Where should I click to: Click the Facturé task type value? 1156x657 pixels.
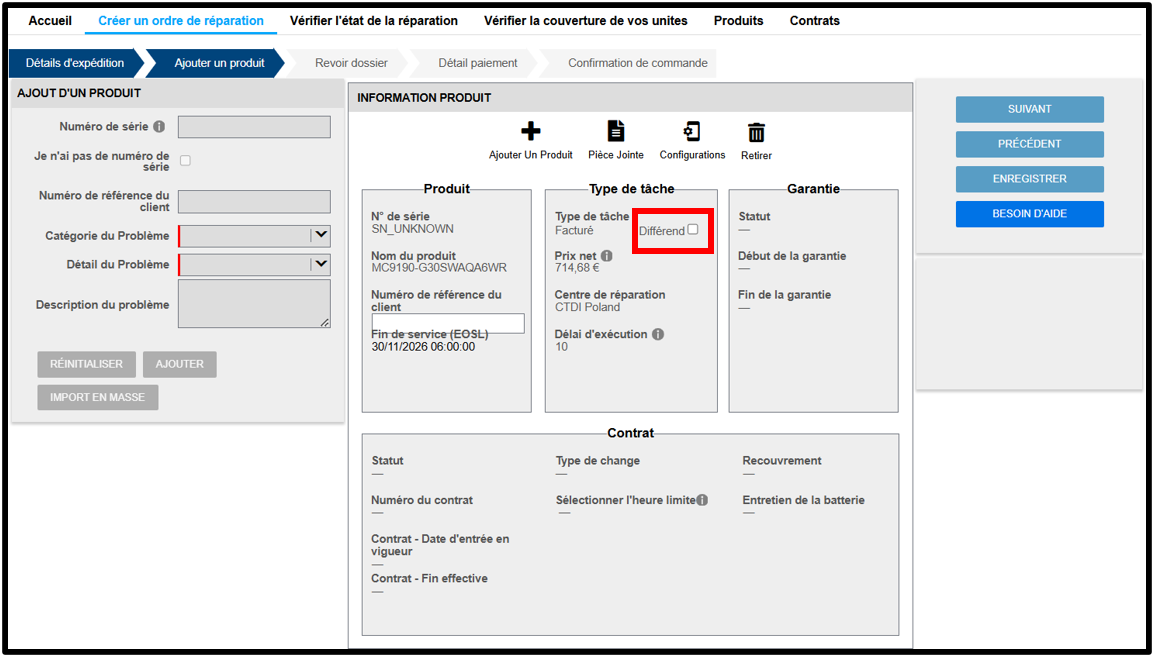pos(574,230)
